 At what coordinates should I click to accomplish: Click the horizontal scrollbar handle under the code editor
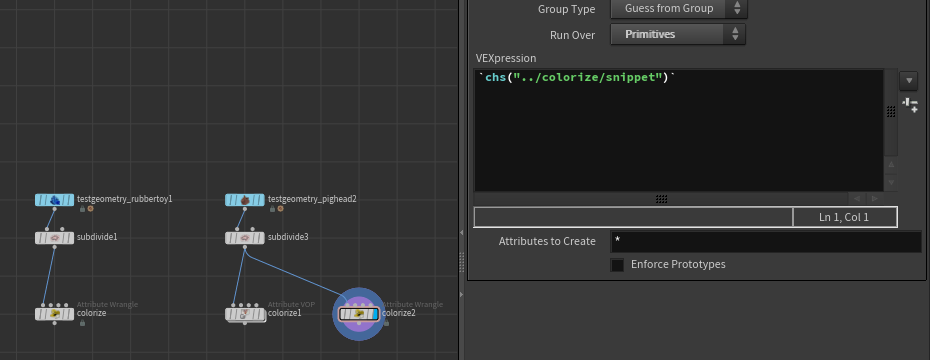[x=661, y=199]
